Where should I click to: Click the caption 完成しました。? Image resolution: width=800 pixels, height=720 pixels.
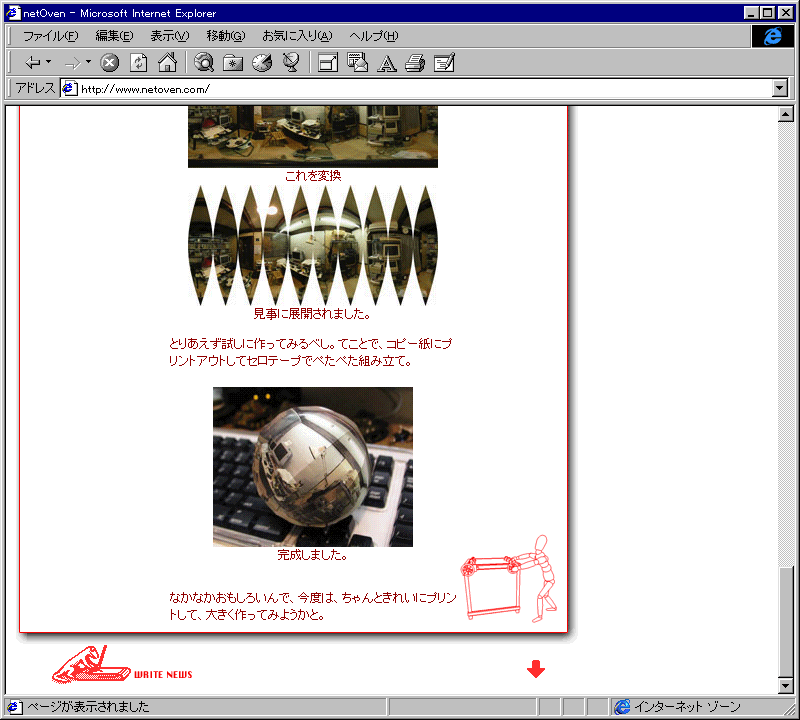point(312,554)
